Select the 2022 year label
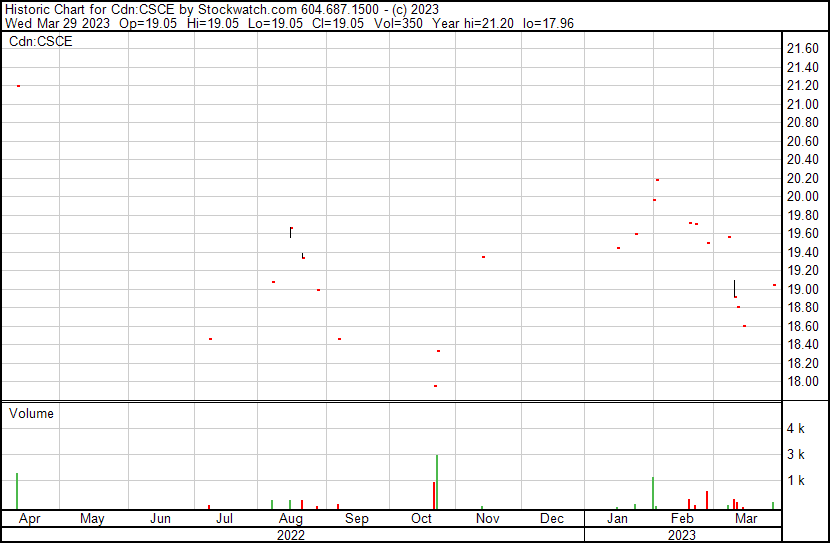This screenshot has width=830, height=543. (291, 535)
